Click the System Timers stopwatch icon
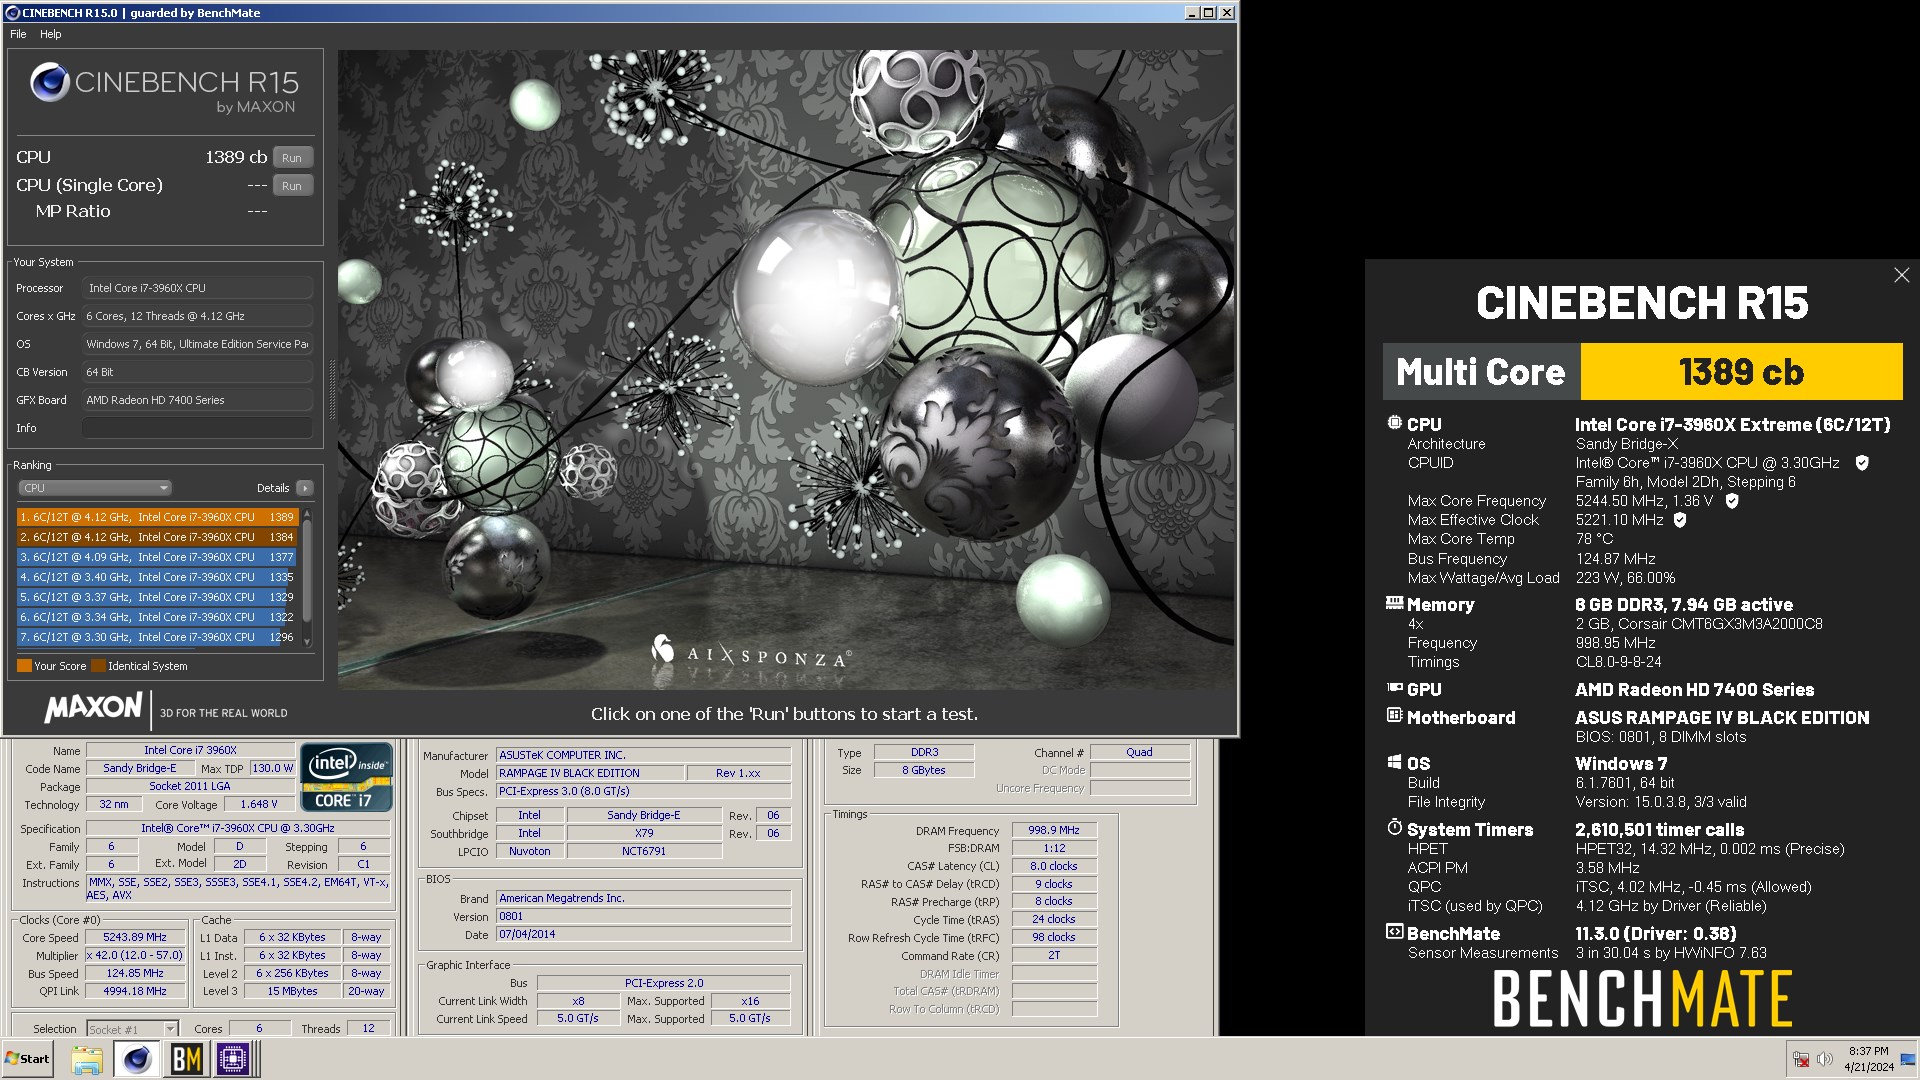 click(1394, 828)
